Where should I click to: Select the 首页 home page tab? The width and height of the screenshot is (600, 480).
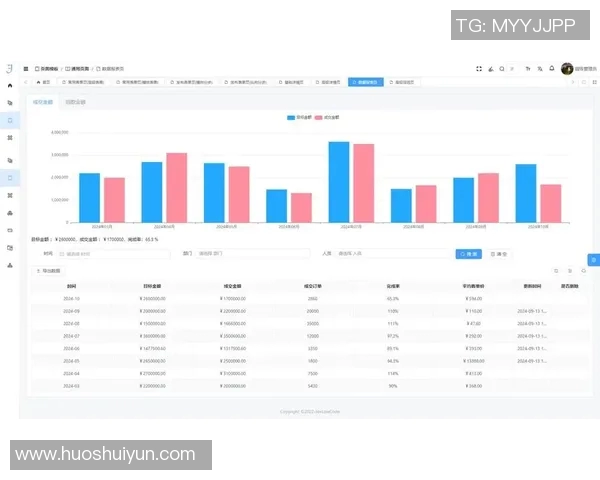[x=43, y=82]
